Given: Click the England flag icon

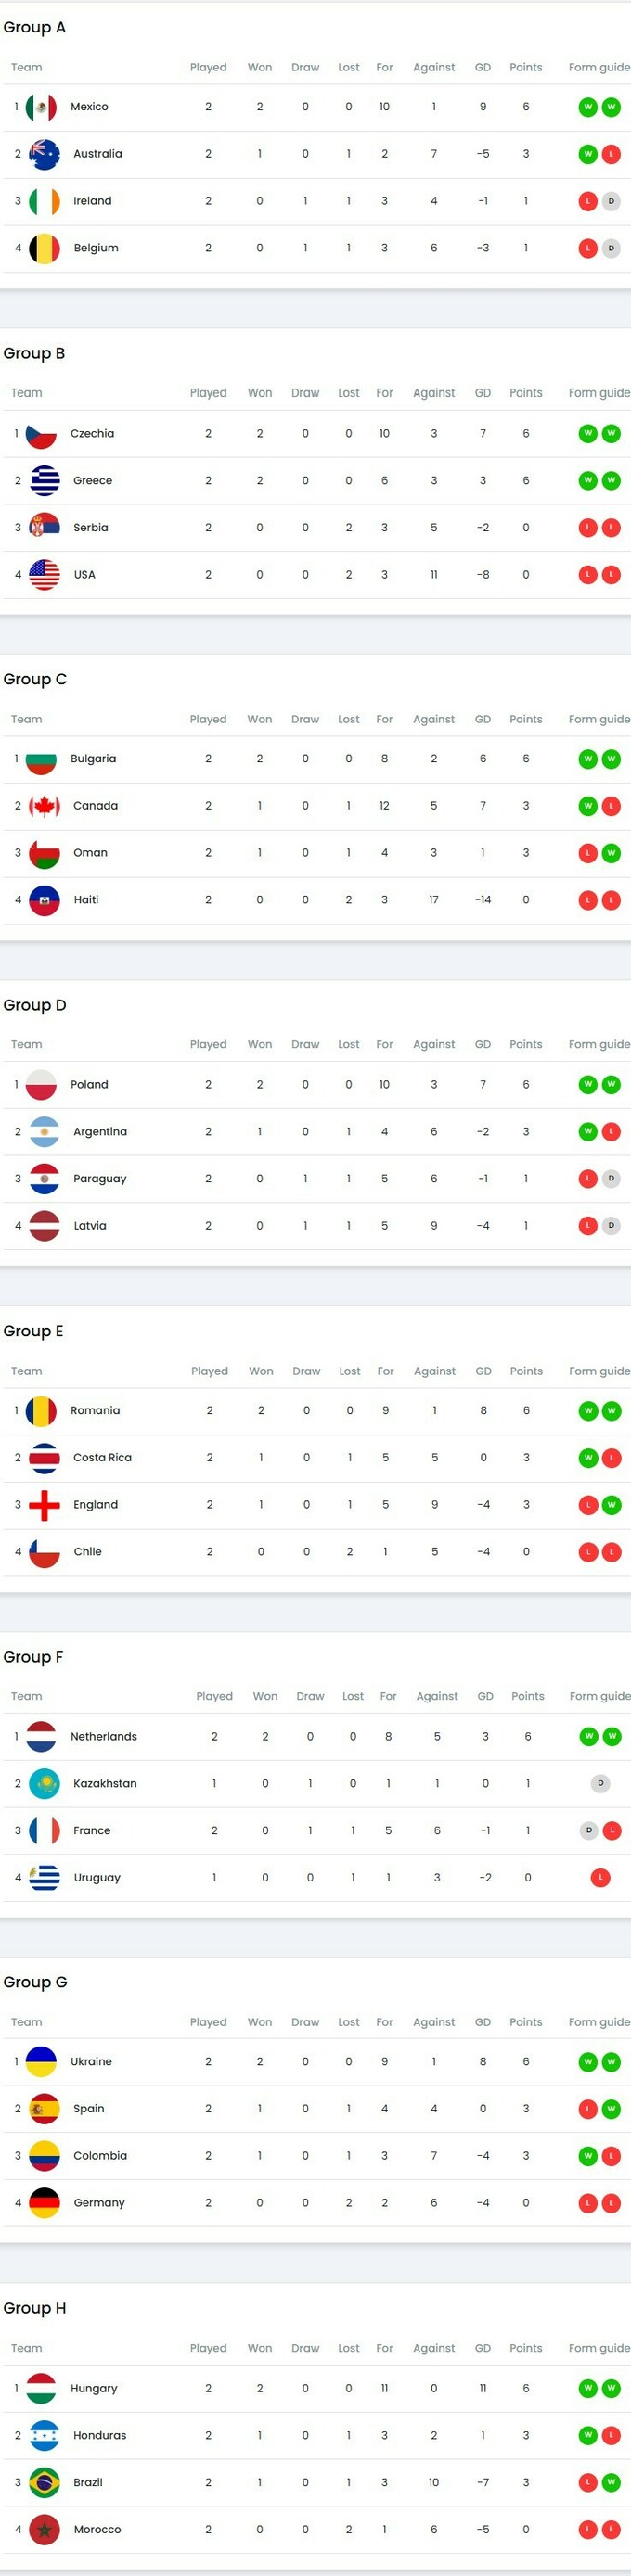Looking at the screenshot, I should [44, 1505].
